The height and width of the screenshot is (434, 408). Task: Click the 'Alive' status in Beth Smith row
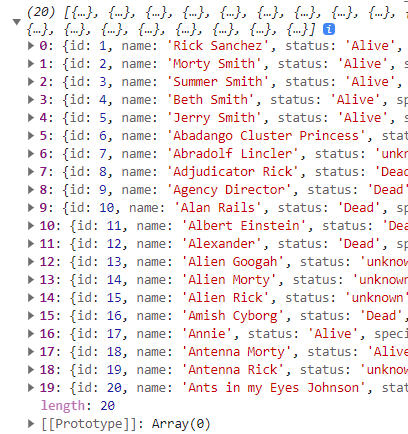click(x=355, y=100)
